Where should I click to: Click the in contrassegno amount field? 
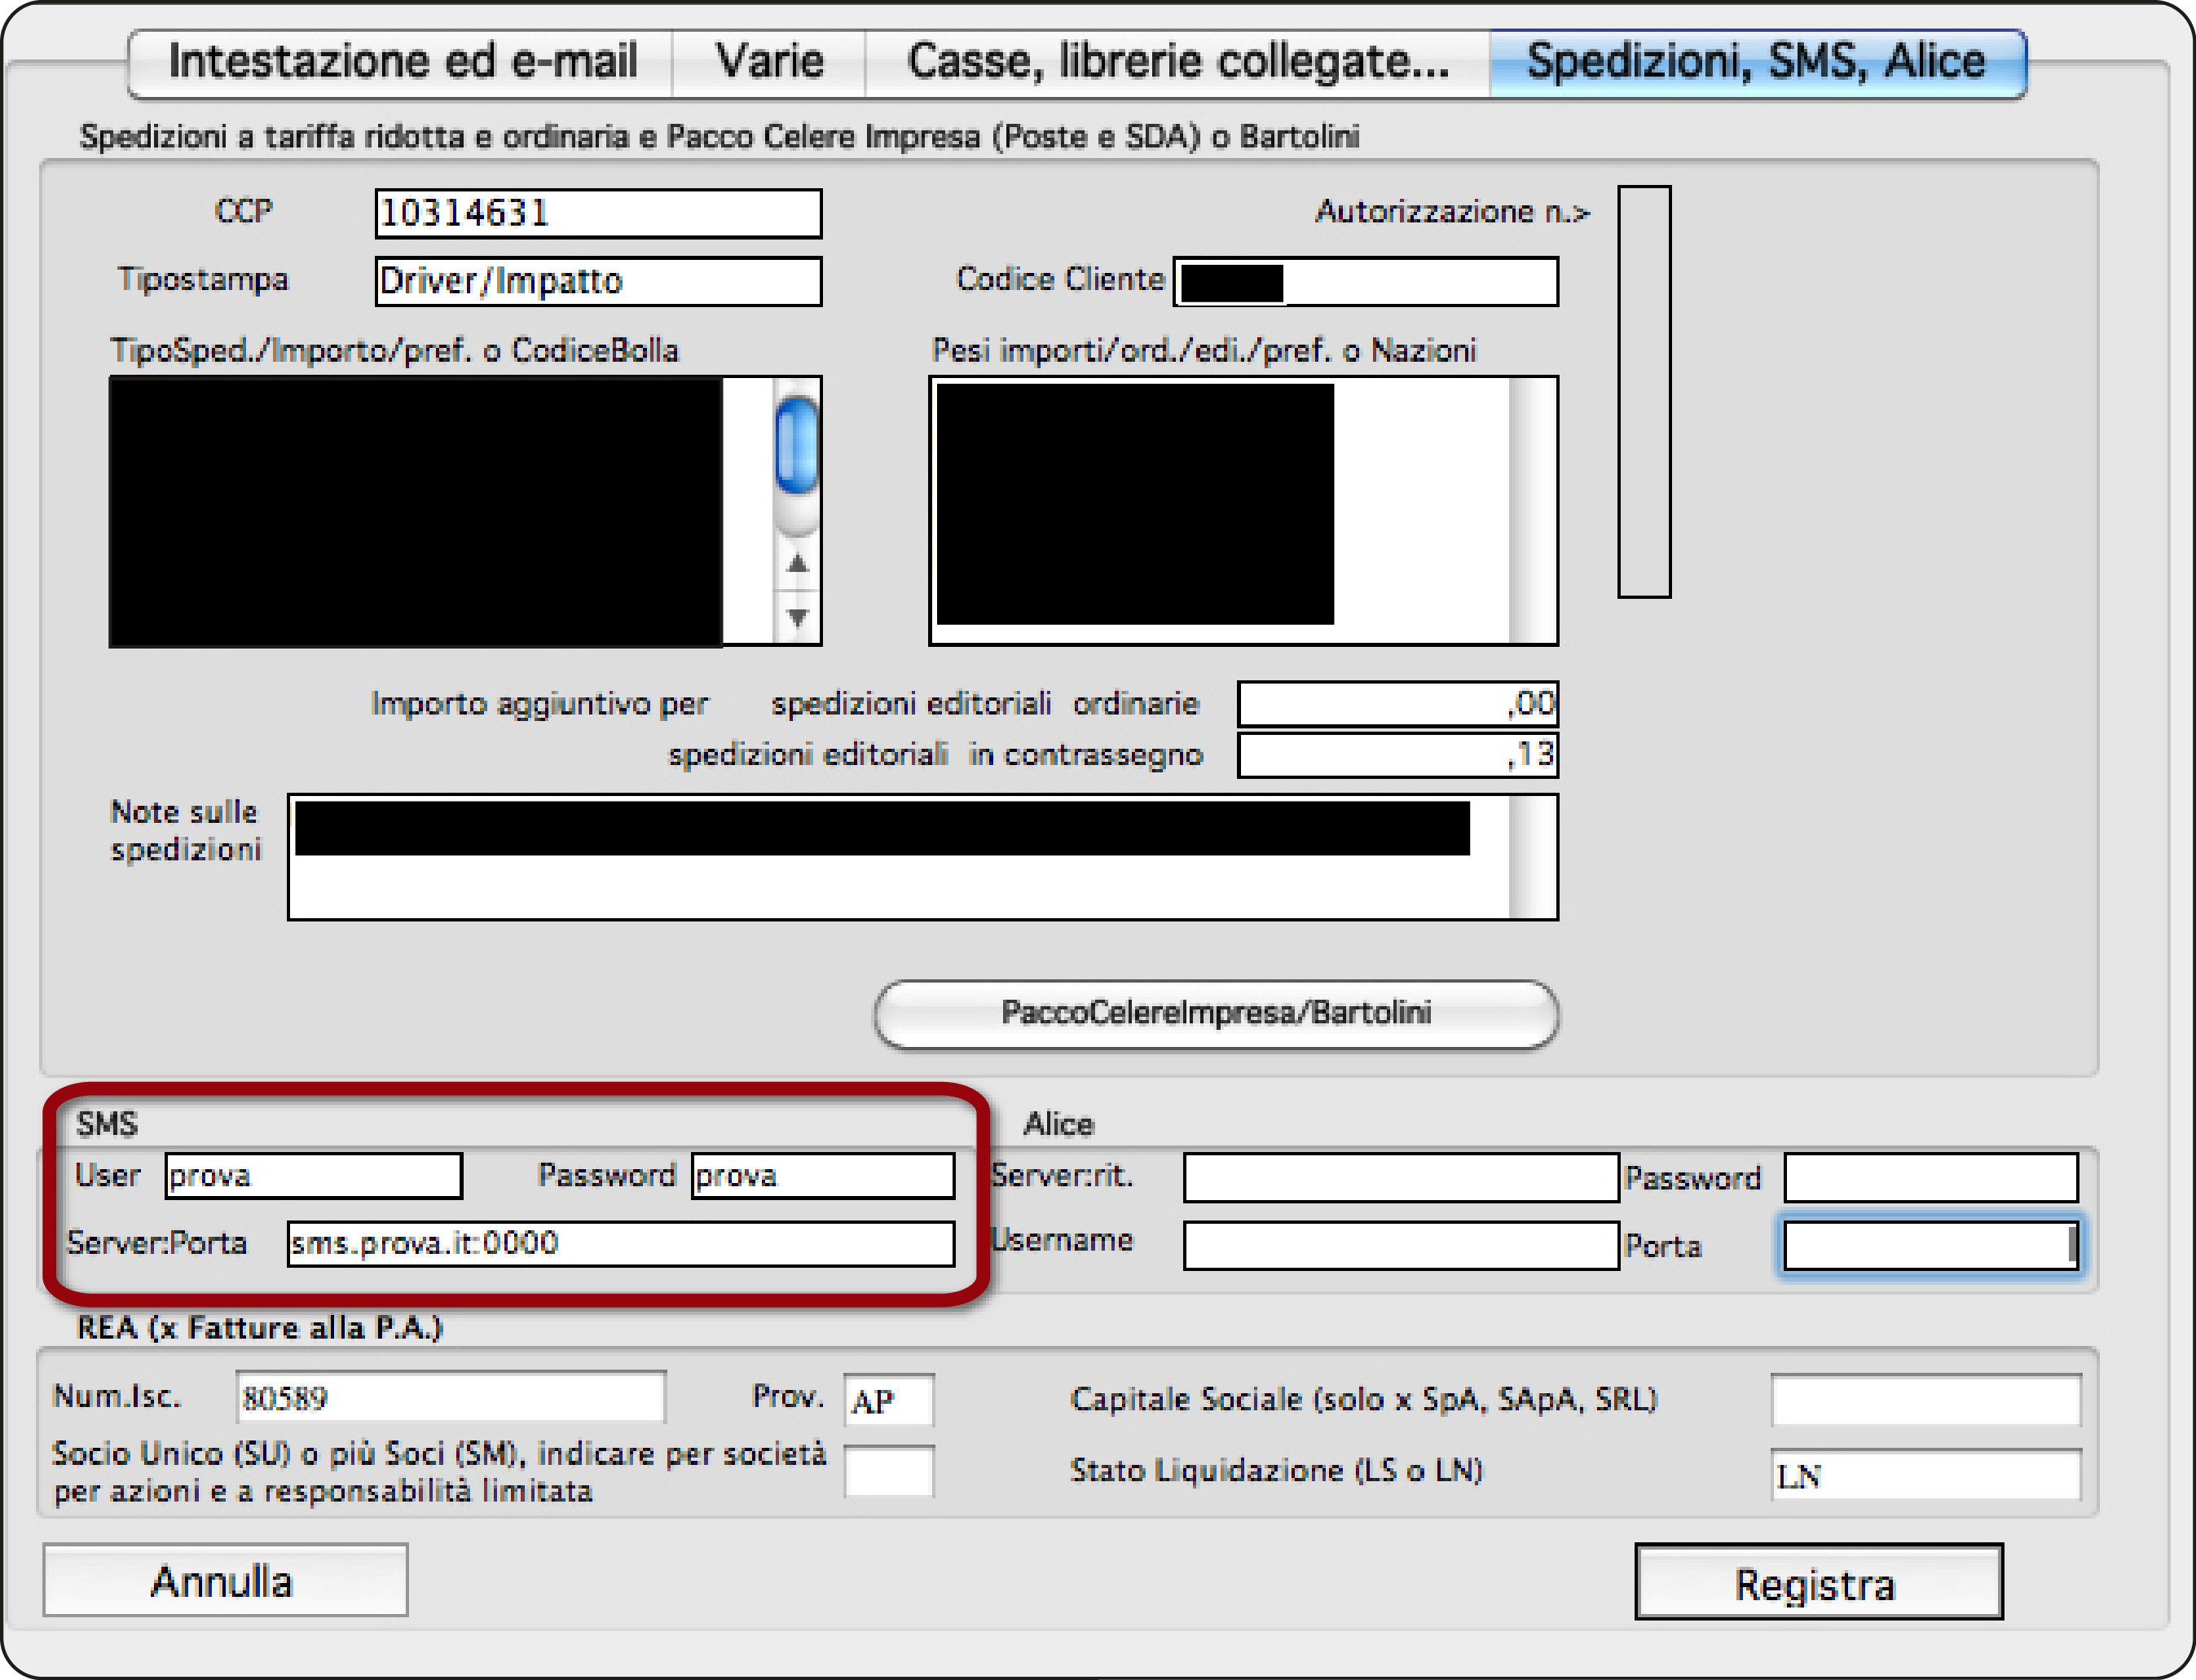click(x=1397, y=755)
